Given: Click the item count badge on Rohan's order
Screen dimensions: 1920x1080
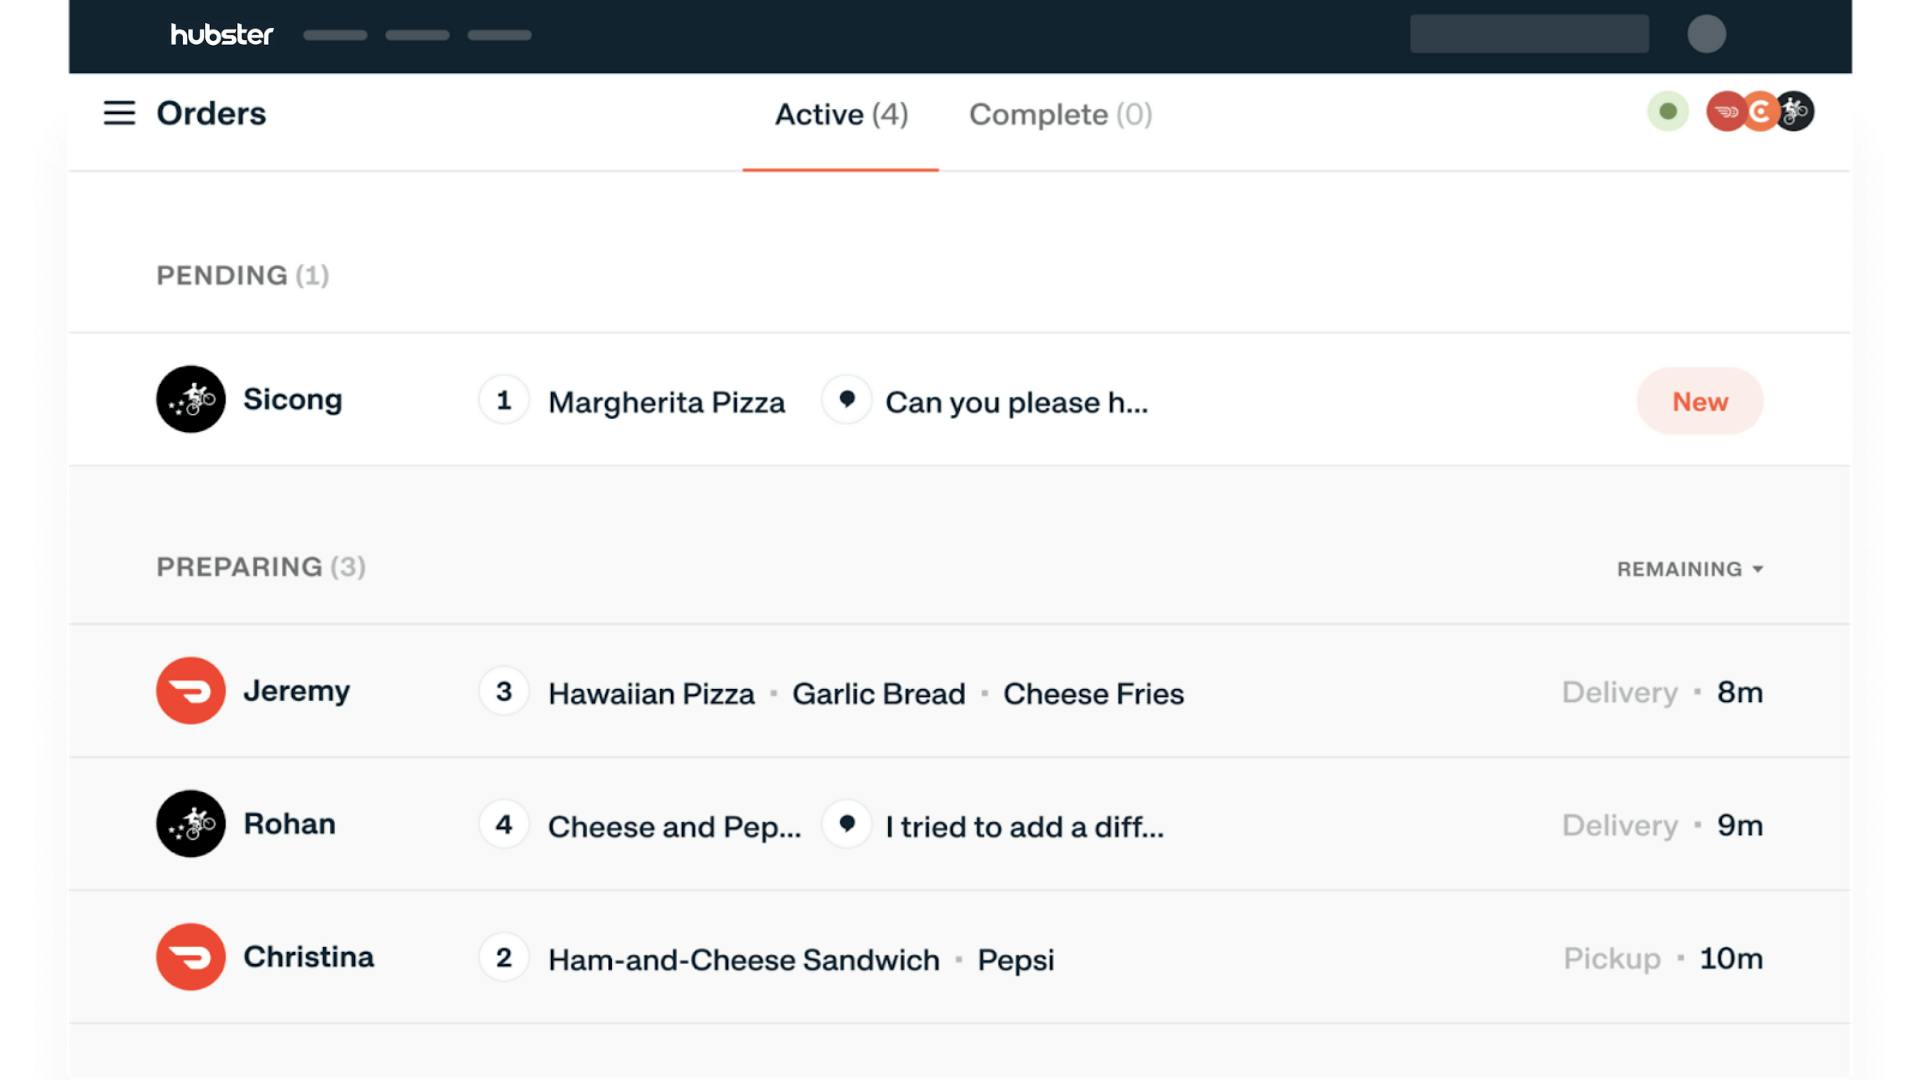Looking at the screenshot, I should tap(504, 825).
